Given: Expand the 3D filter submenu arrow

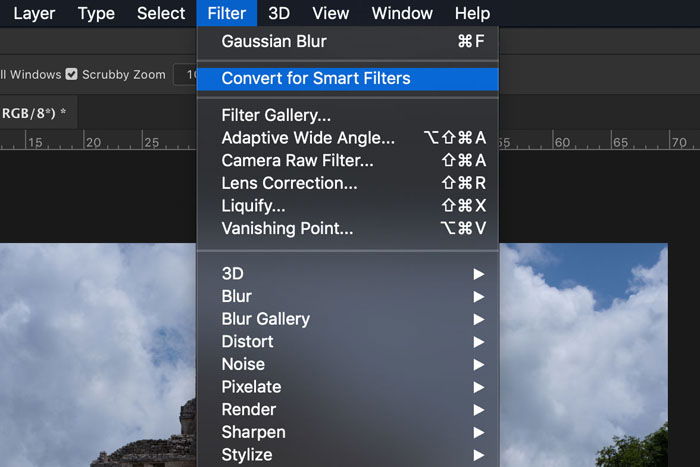Looking at the screenshot, I should tap(479, 274).
